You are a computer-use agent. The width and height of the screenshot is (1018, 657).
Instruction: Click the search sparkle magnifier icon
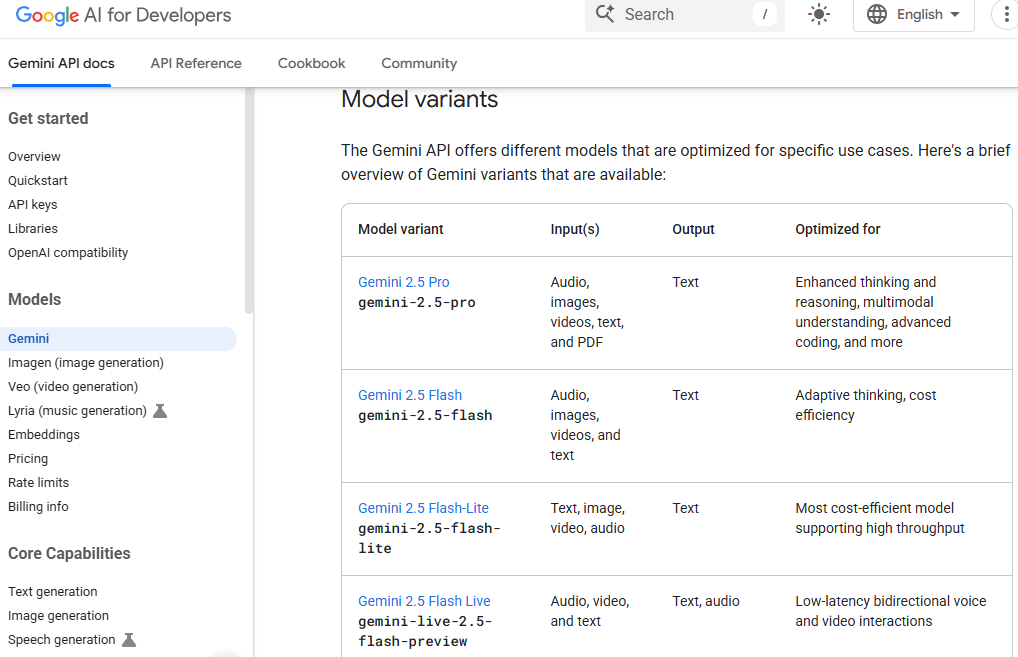pos(605,14)
